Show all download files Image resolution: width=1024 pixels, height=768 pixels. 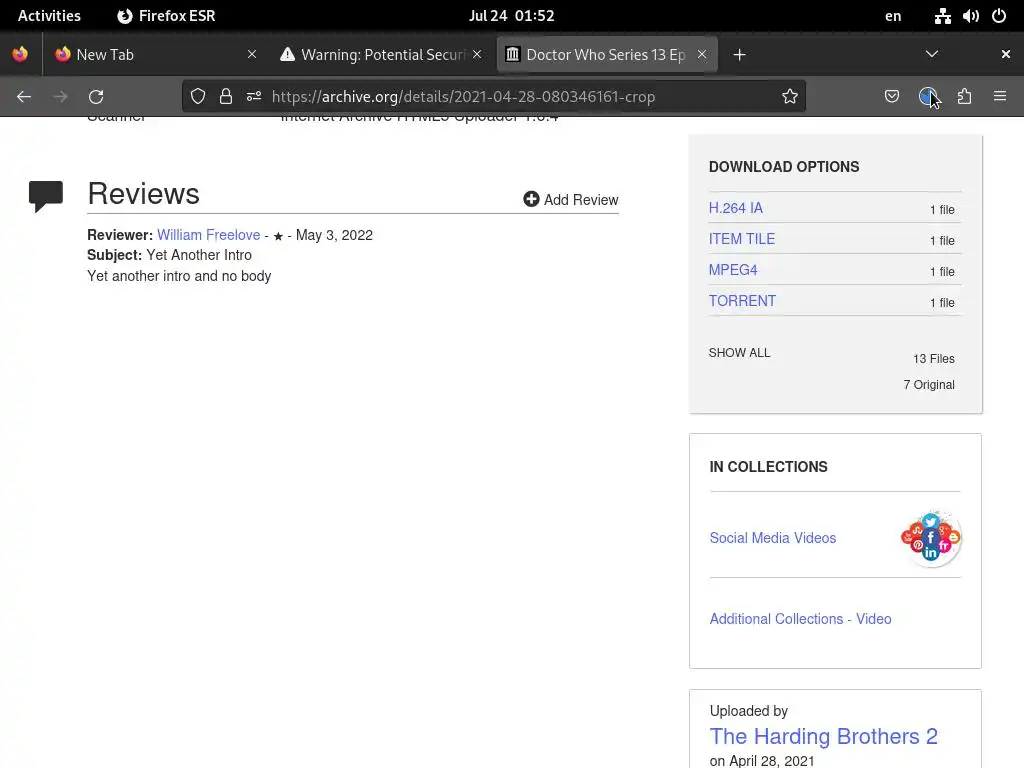[x=739, y=353]
